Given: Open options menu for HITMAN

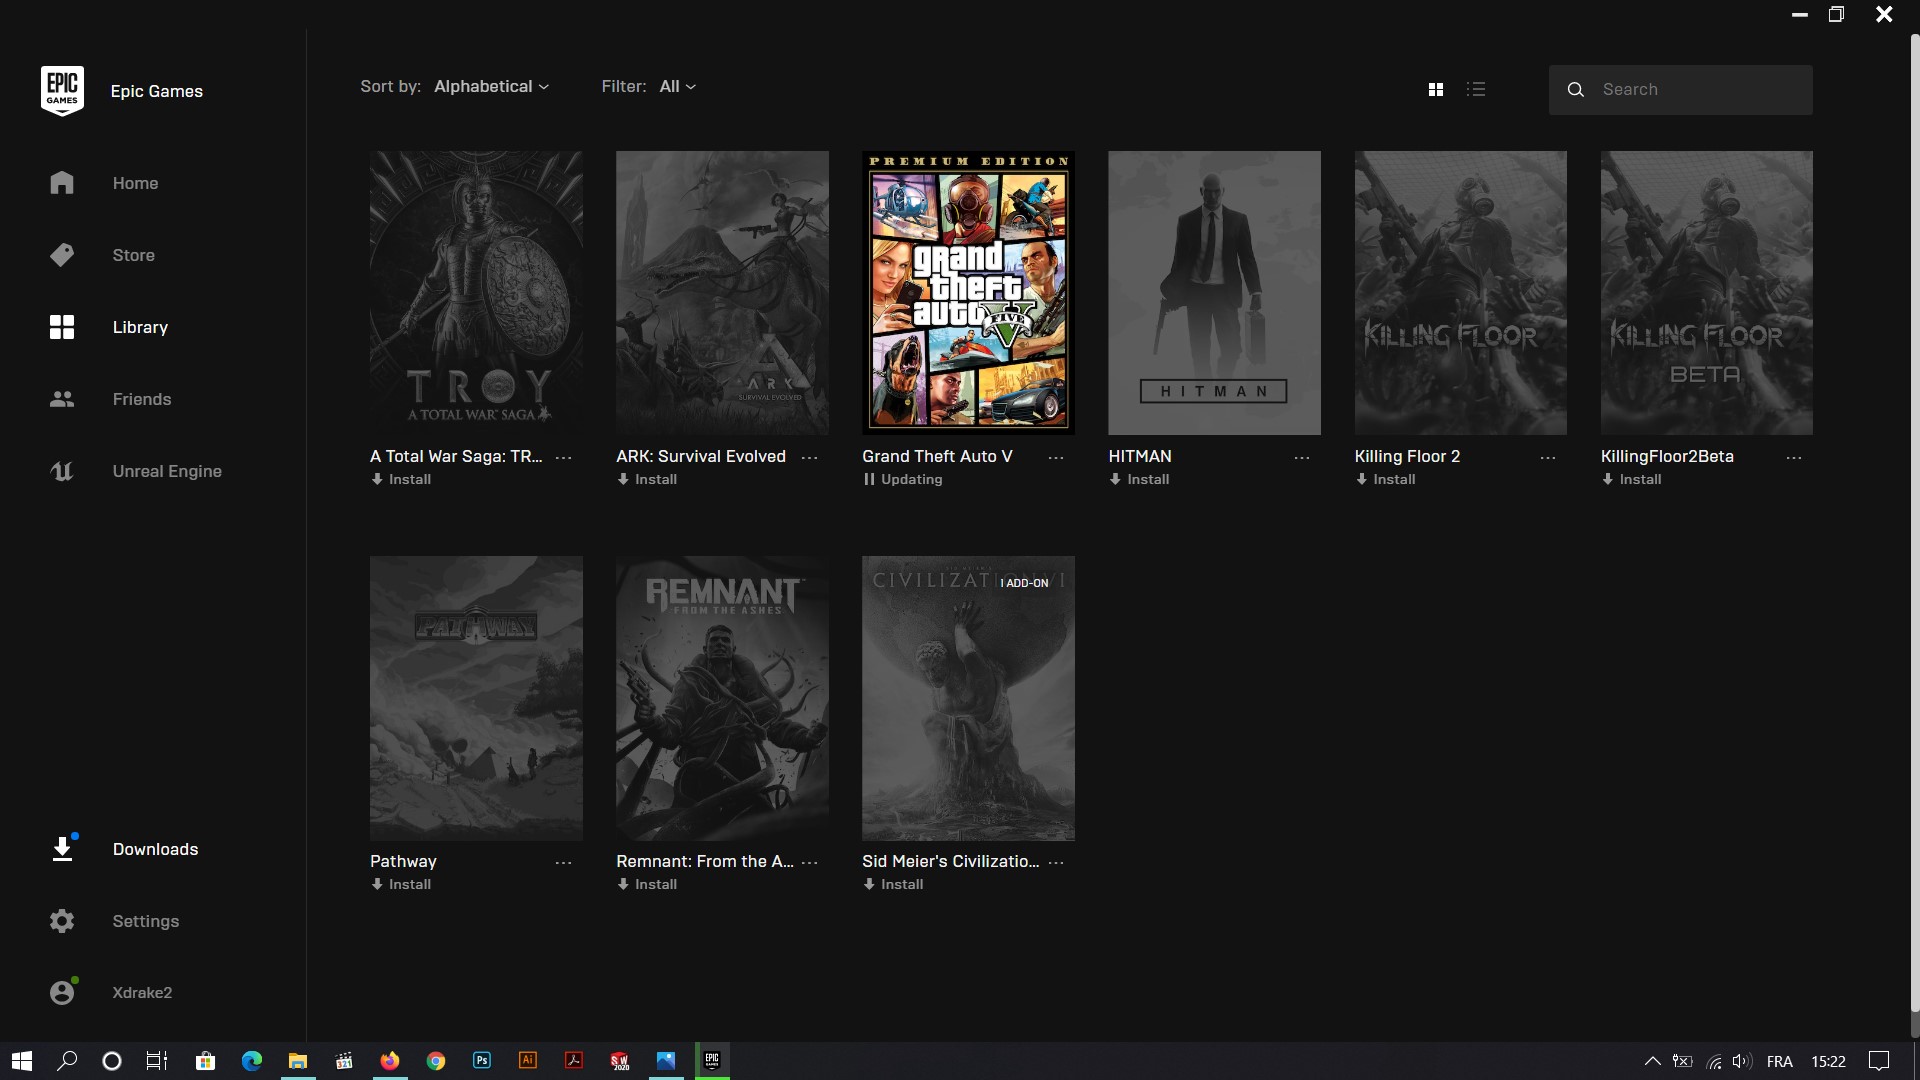Looking at the screenshot, I should click(x=1302, y=457).
